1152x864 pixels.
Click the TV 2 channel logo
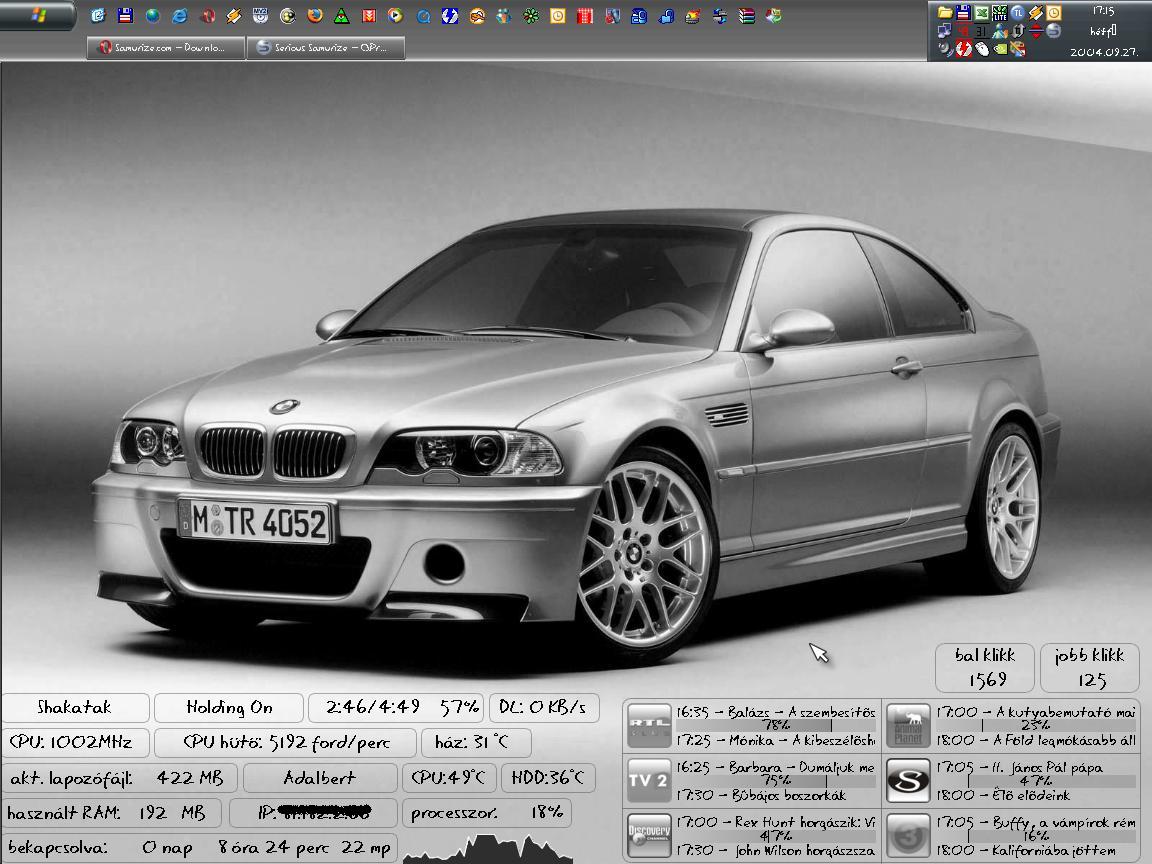point(649,780)
